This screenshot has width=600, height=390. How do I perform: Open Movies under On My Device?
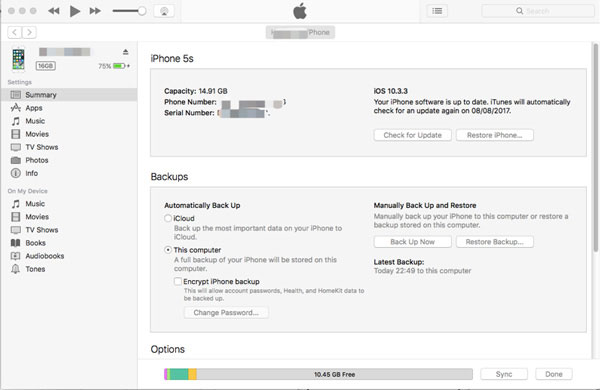click(x=69, y=217)
